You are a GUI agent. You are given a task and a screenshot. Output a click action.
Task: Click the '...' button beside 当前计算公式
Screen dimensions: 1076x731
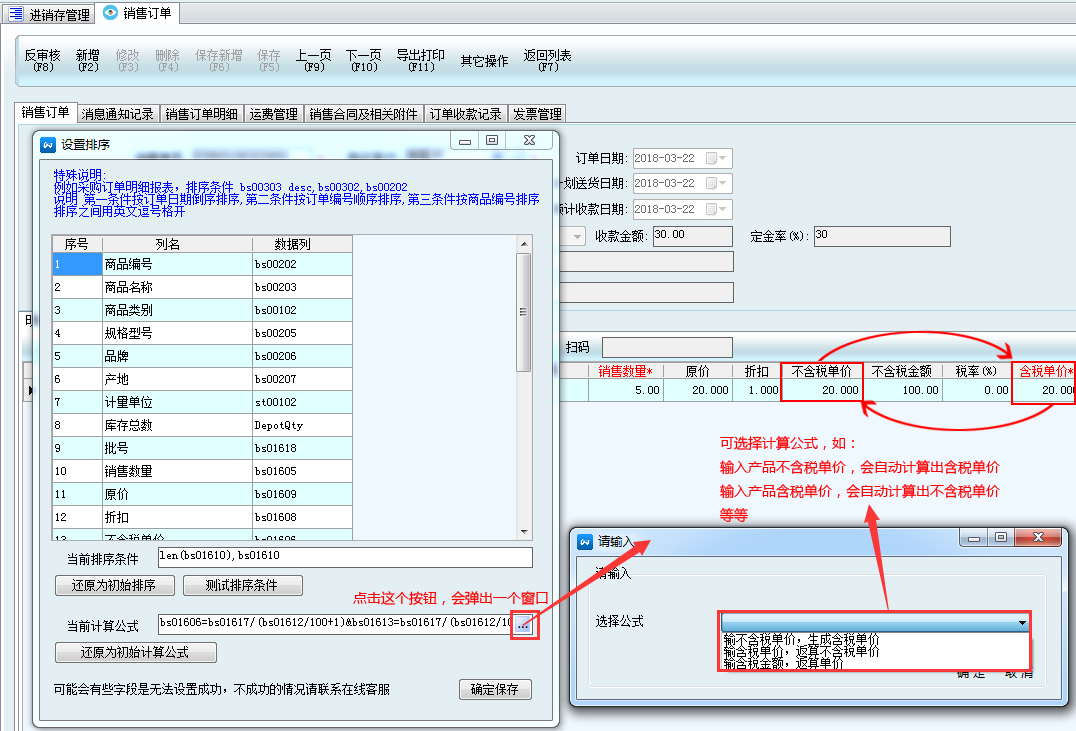click(525, 625)
